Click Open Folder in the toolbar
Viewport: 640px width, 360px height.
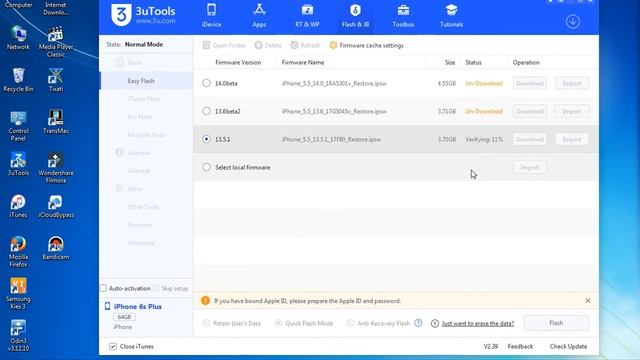pyautogui.click(x=224, y=45)
